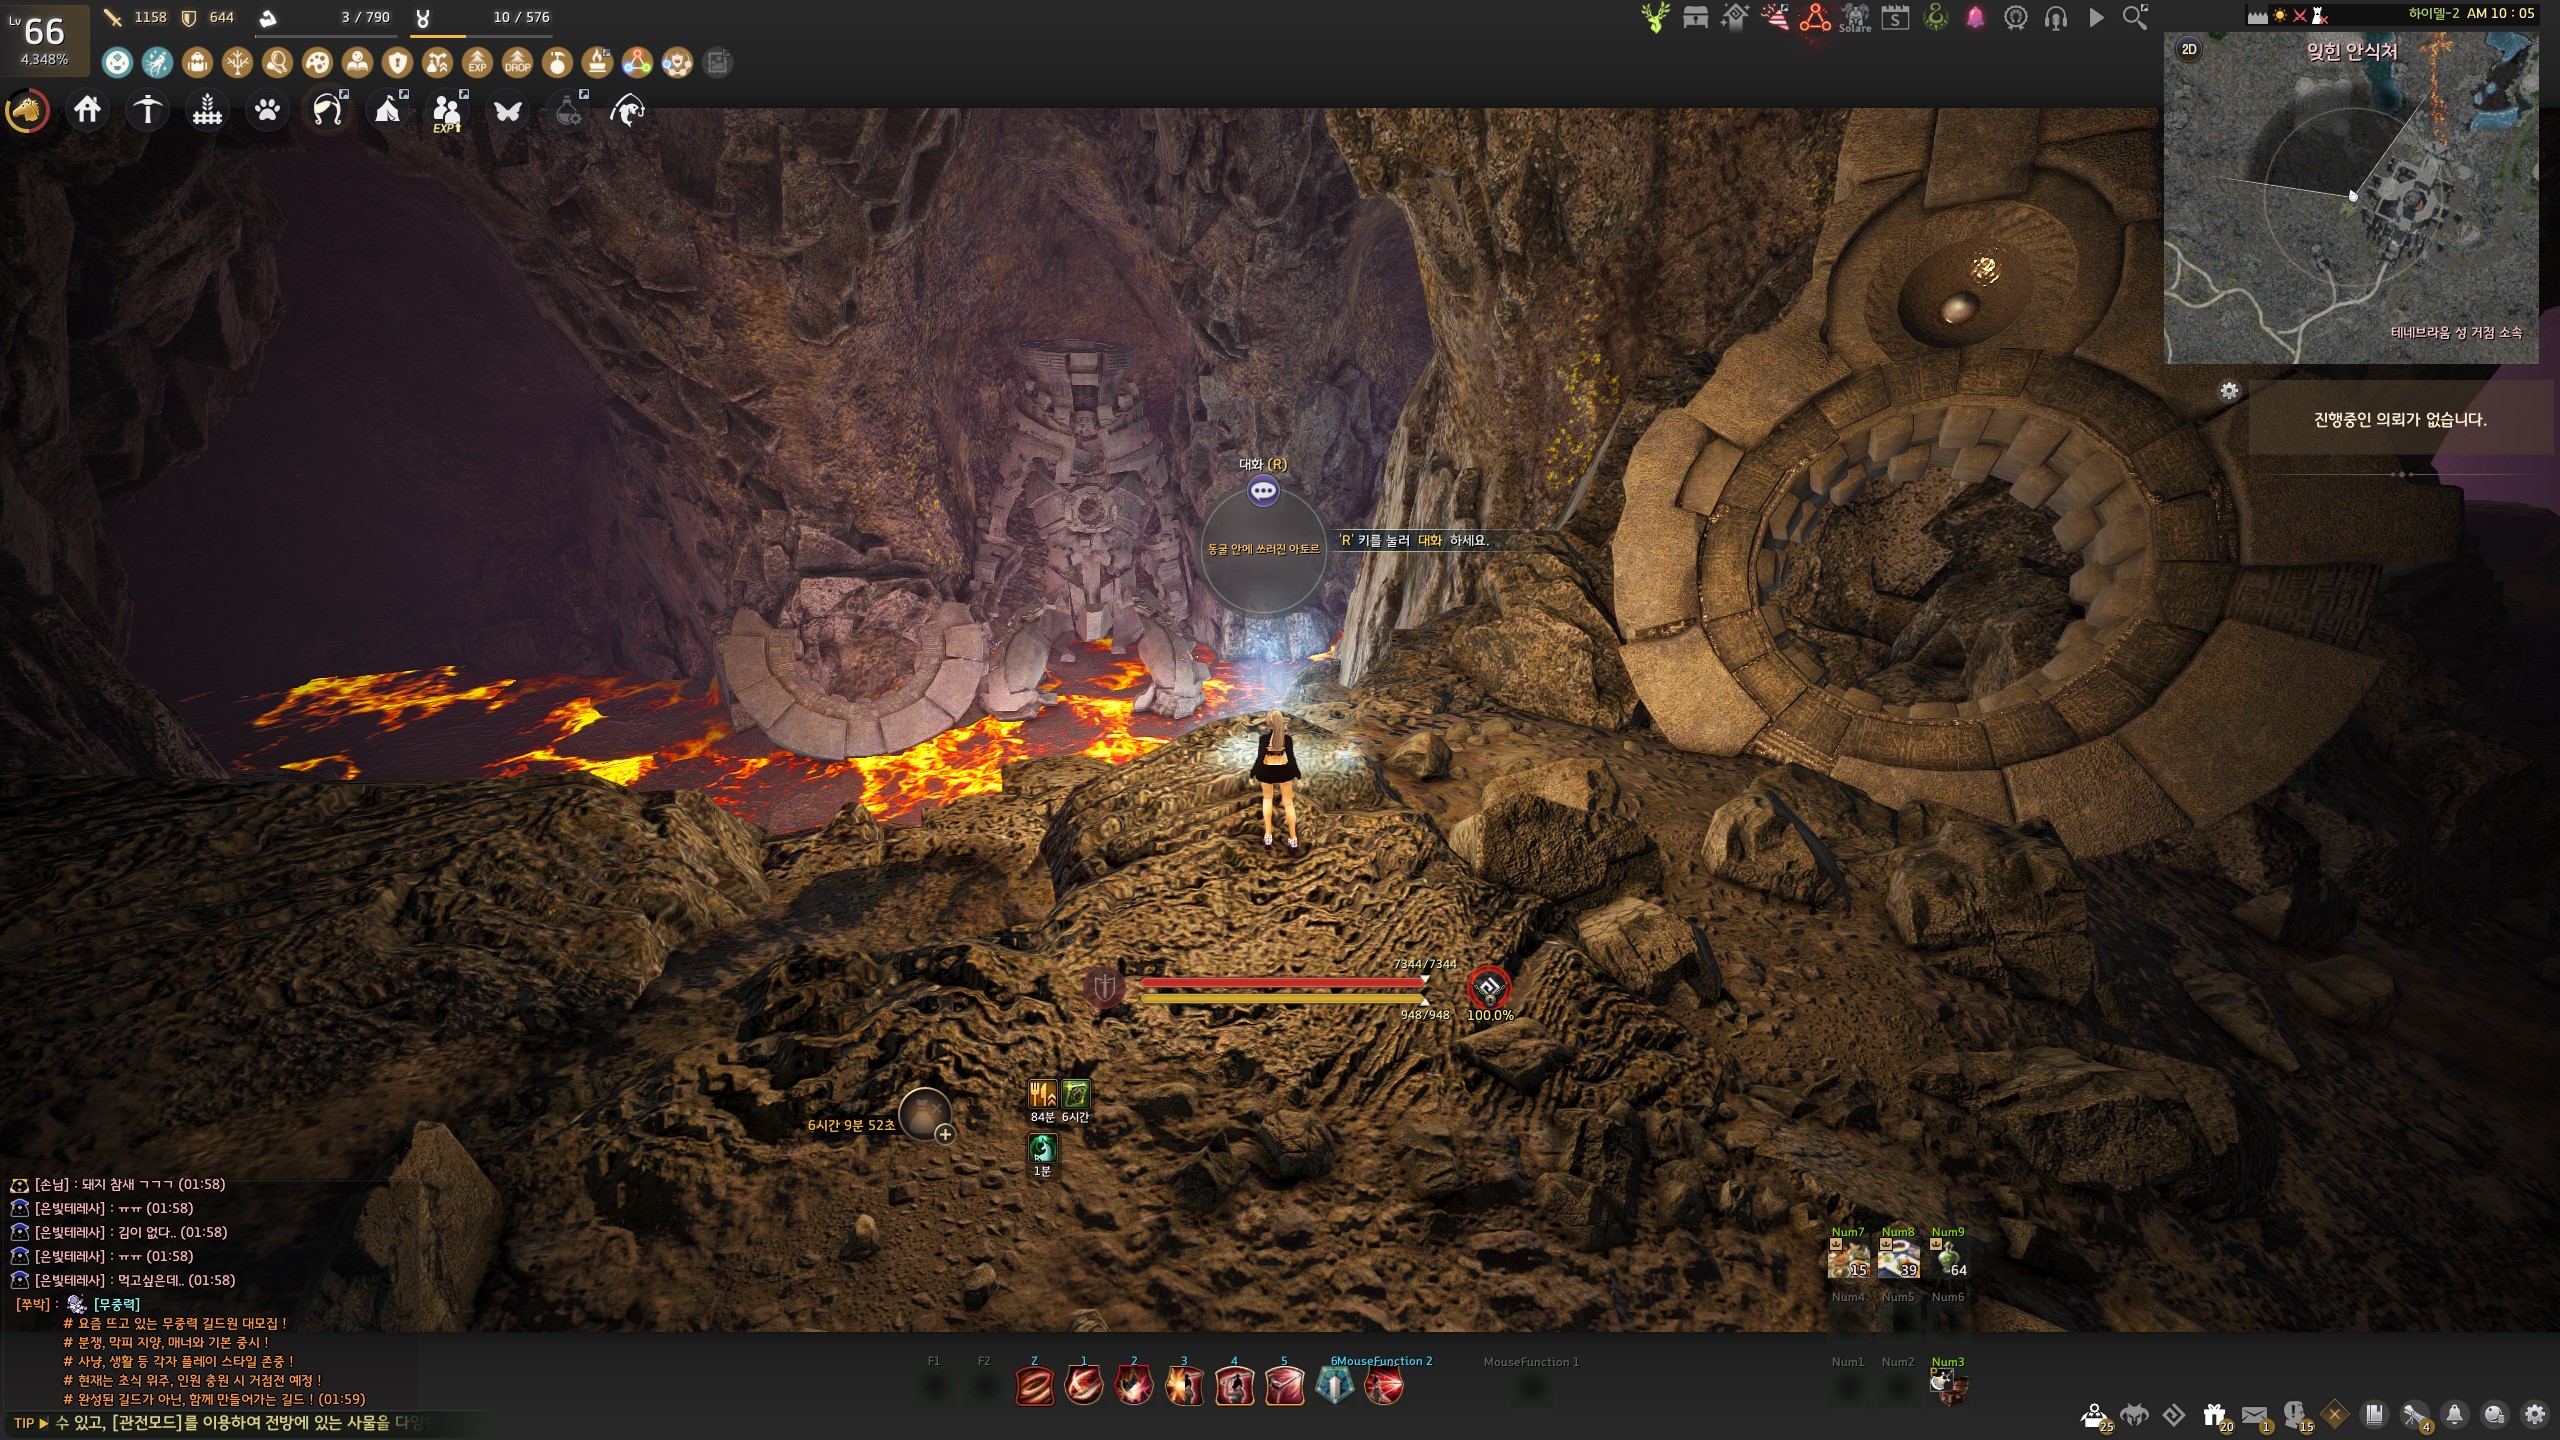The width and height of the screenshot is (2560, 1440).
Task: Open the mail envelope with badge 1
Action: [x=2254, y=1415]
